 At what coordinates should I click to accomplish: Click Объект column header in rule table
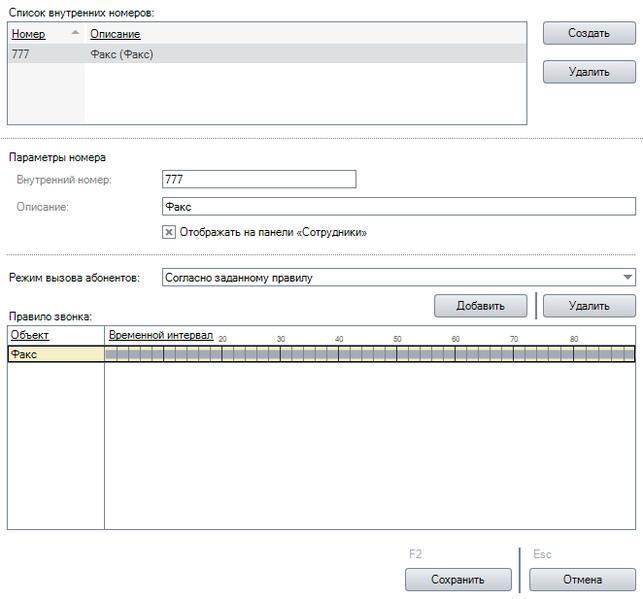pos(30,335)
